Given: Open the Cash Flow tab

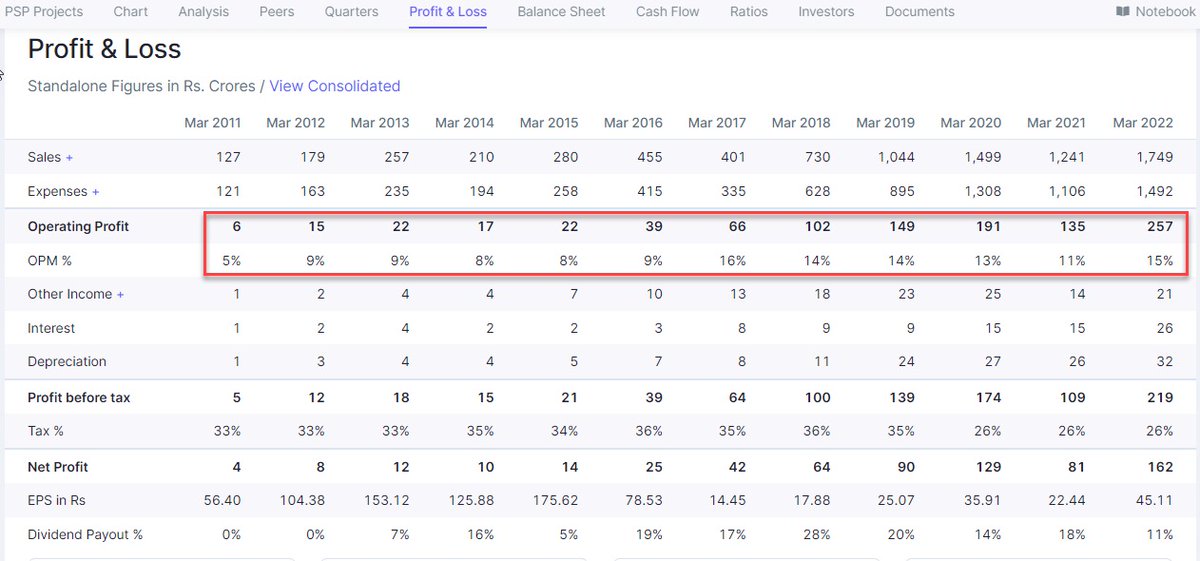Looking at the screenshot, I should click(x=667, y=12).
